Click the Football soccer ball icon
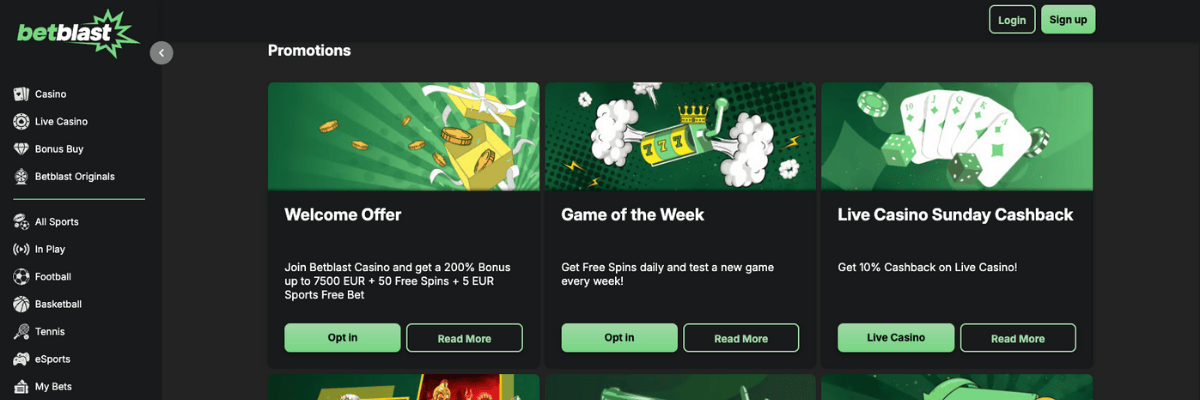Screen dimensions: 1200x400 pos(21,276)
